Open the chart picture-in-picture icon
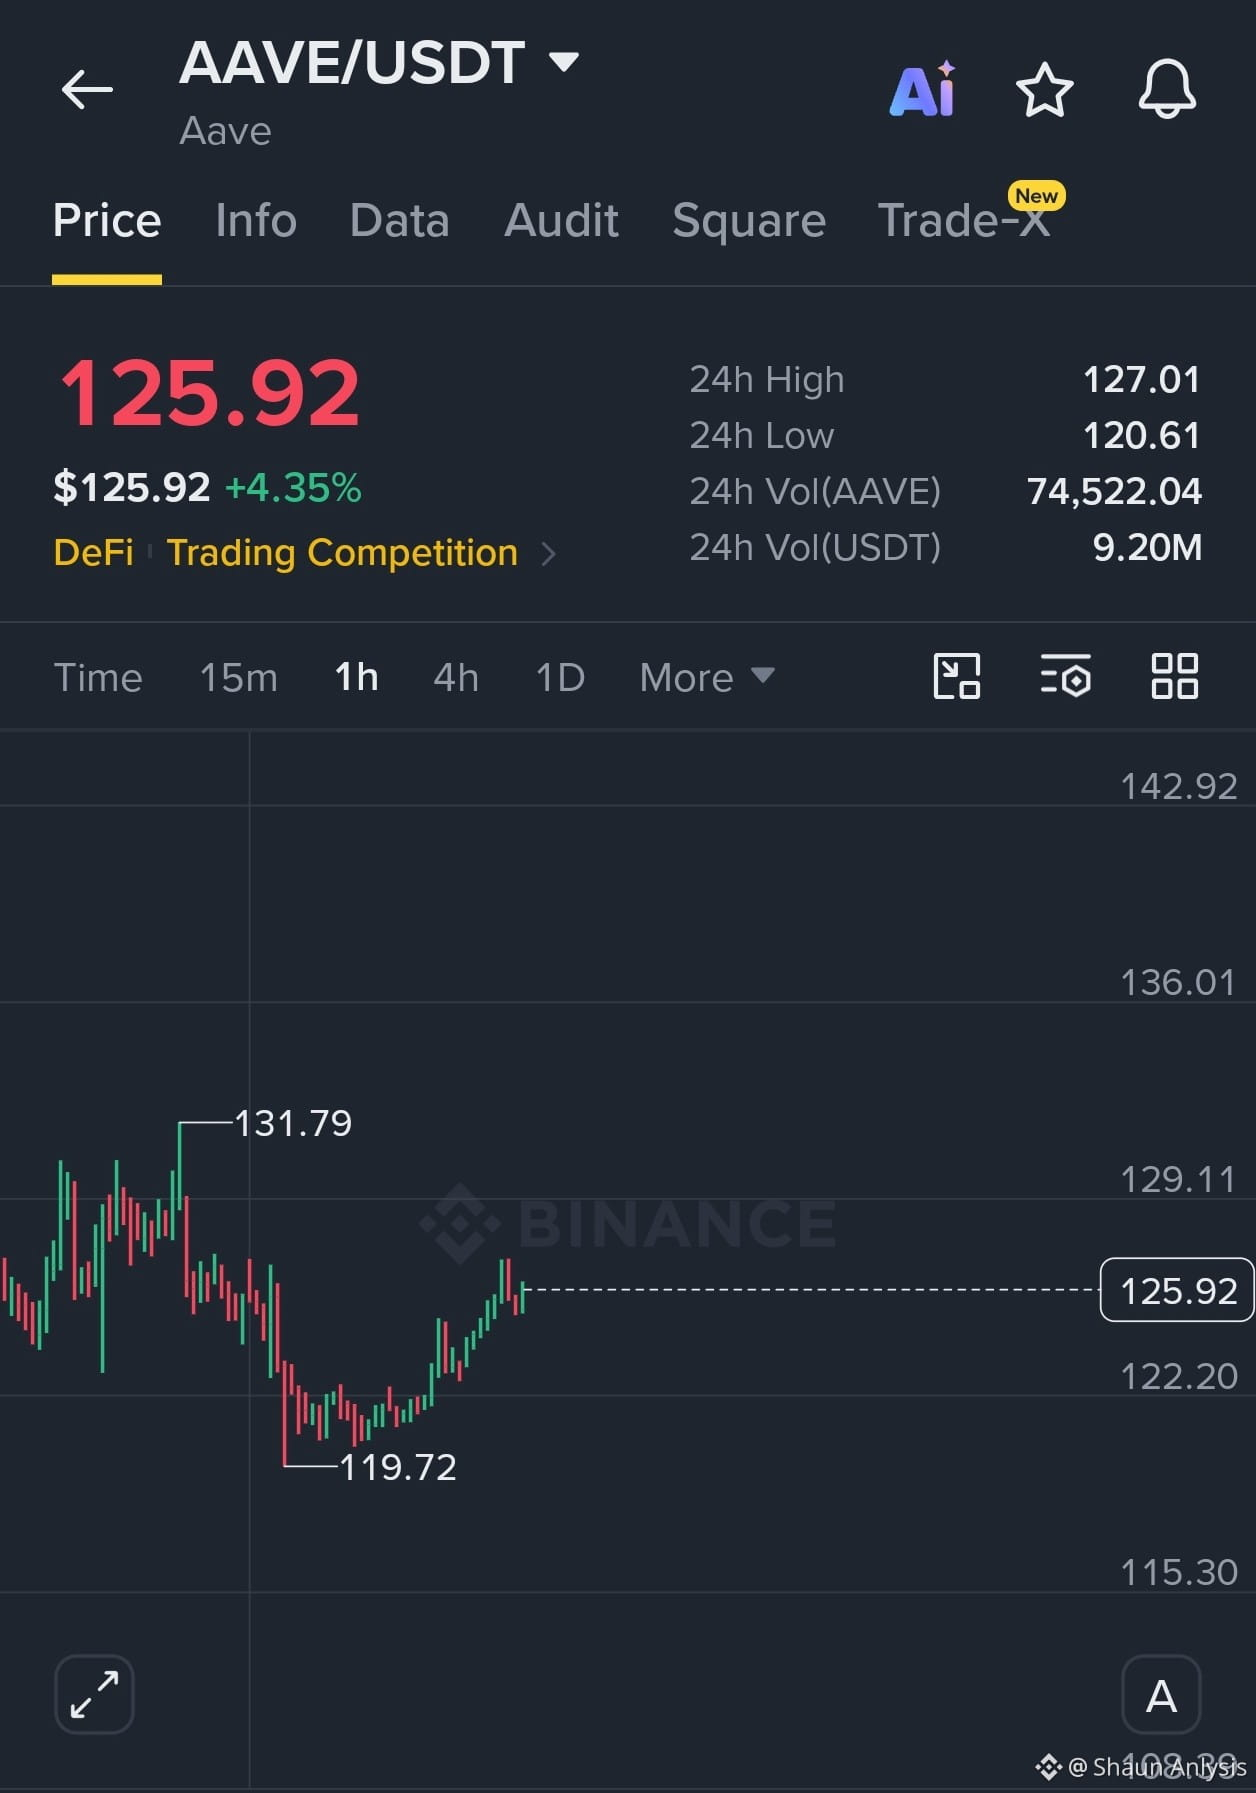1256x1793 pixels. pyautogui.click(x=957, y=676)
